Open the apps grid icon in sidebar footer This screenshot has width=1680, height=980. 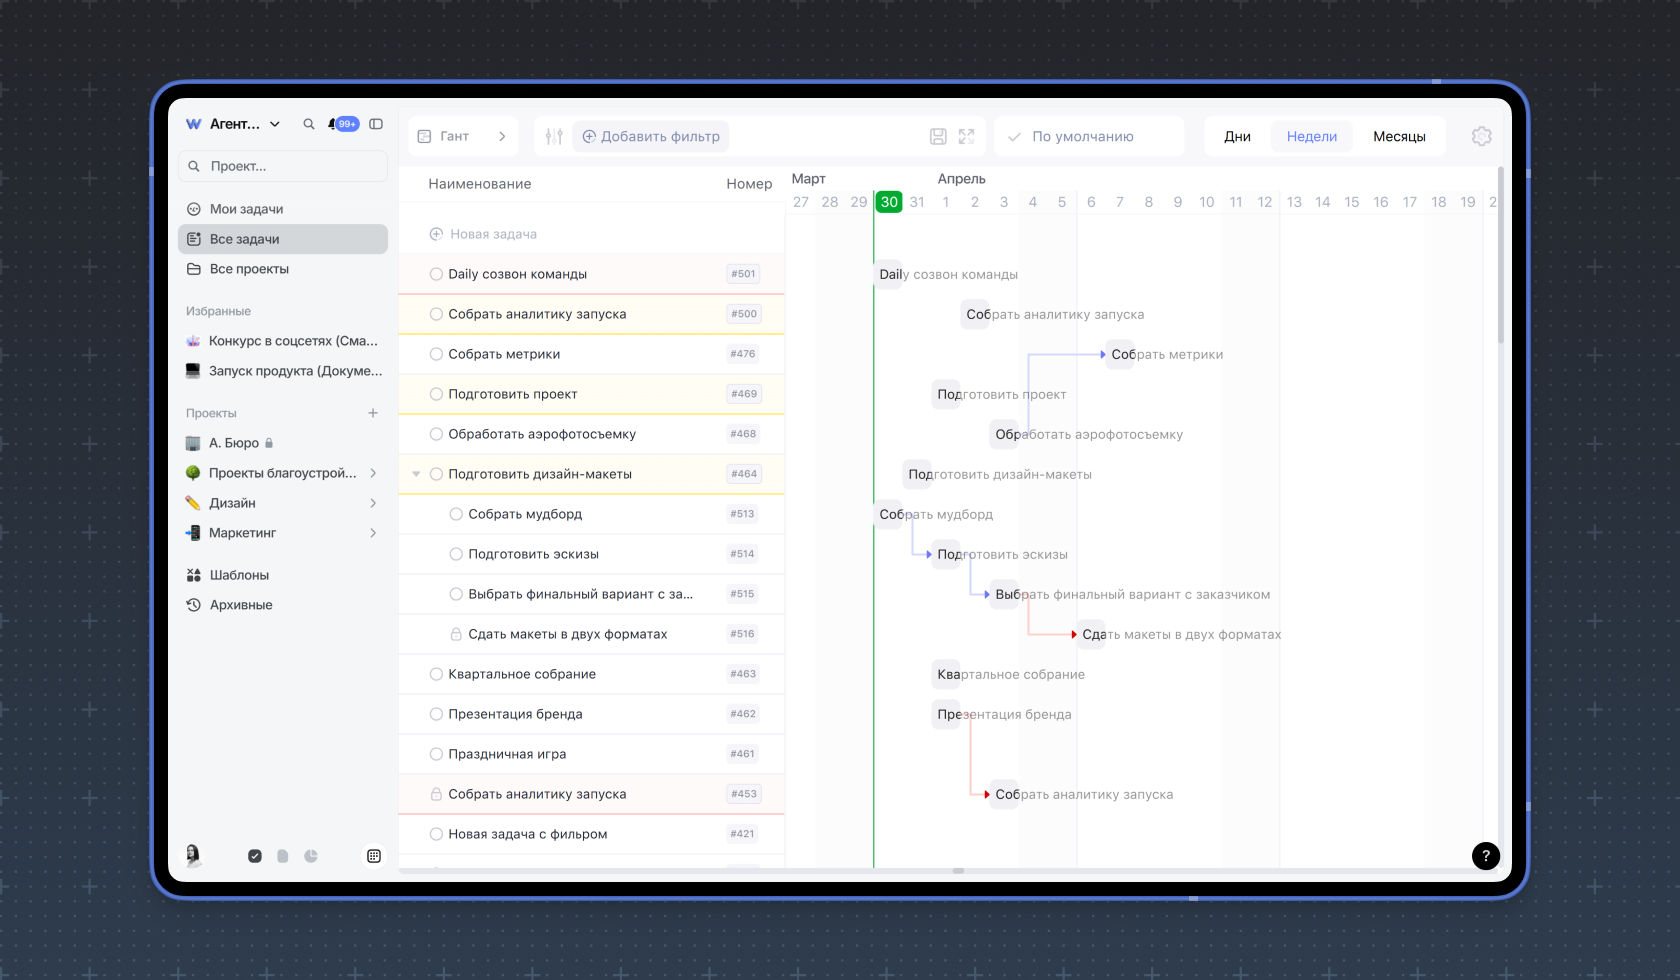click(374, 856)
